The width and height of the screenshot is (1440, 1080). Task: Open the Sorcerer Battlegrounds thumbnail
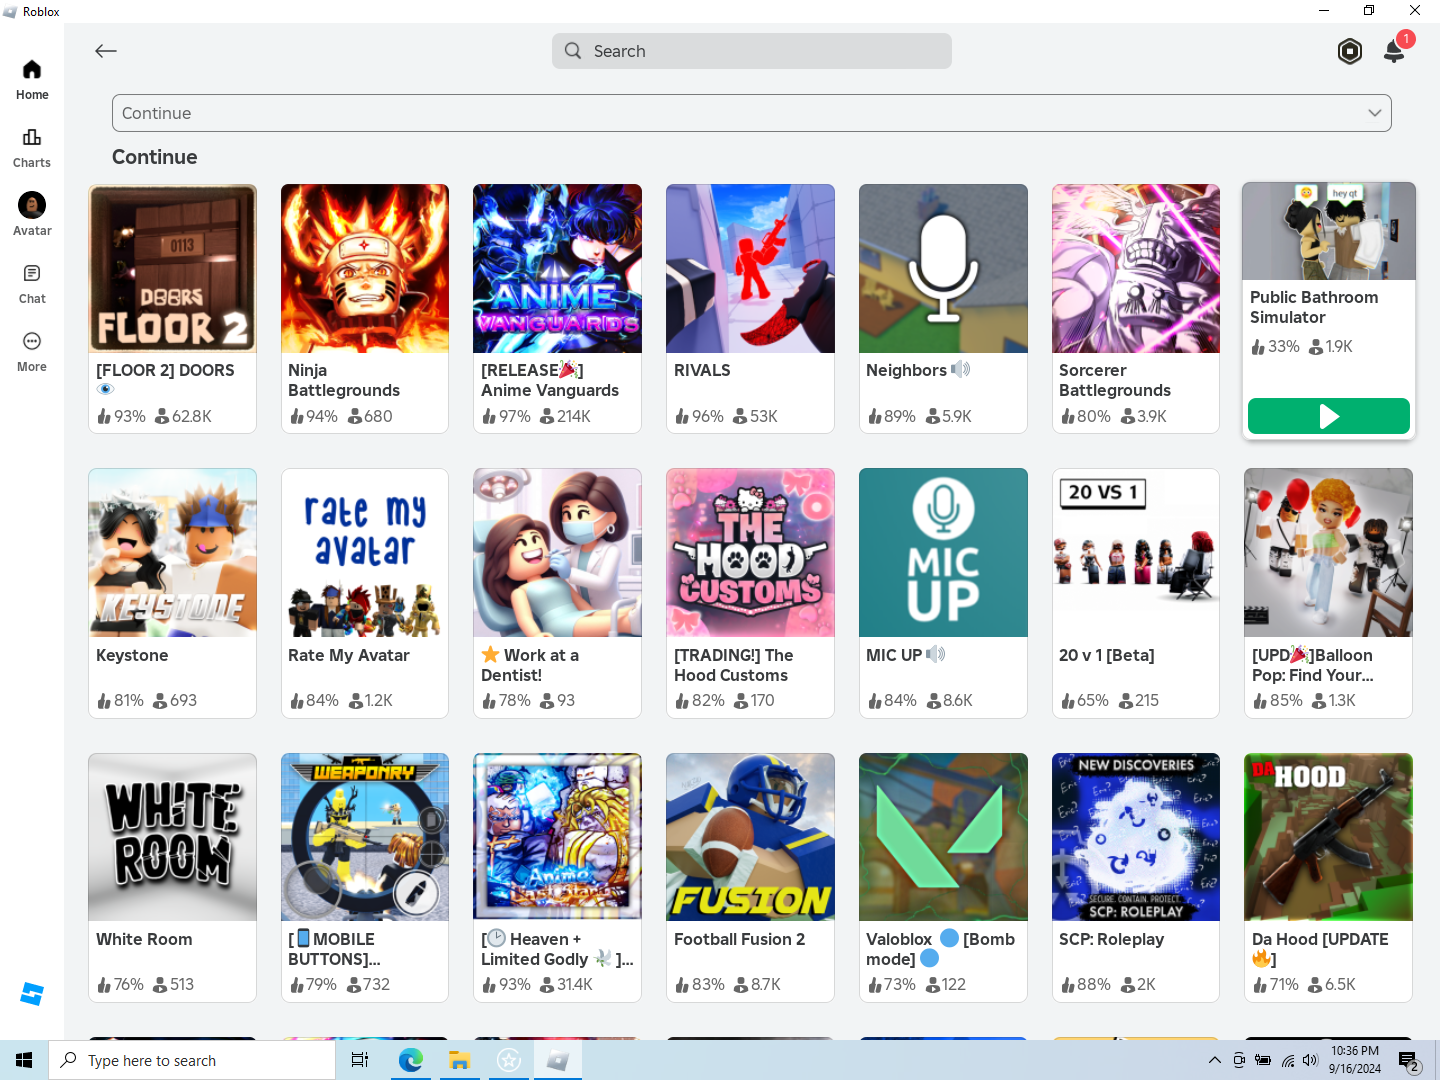coord(1136,268)
